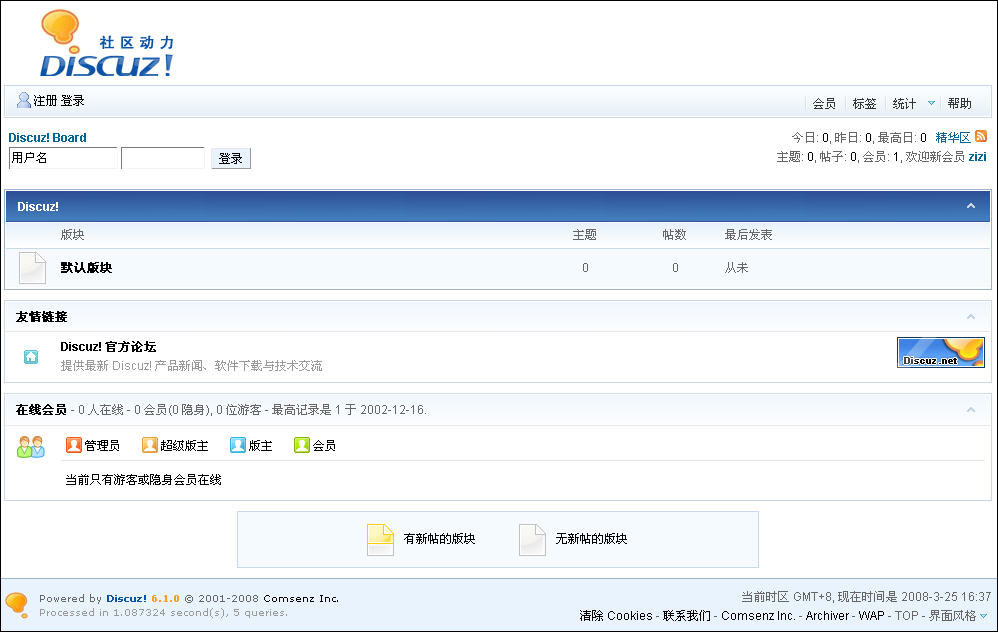This screenshot has height=632, width=998.
Task: Click the 登录 button
Action: pyautogui.click(x=230, y=158)
